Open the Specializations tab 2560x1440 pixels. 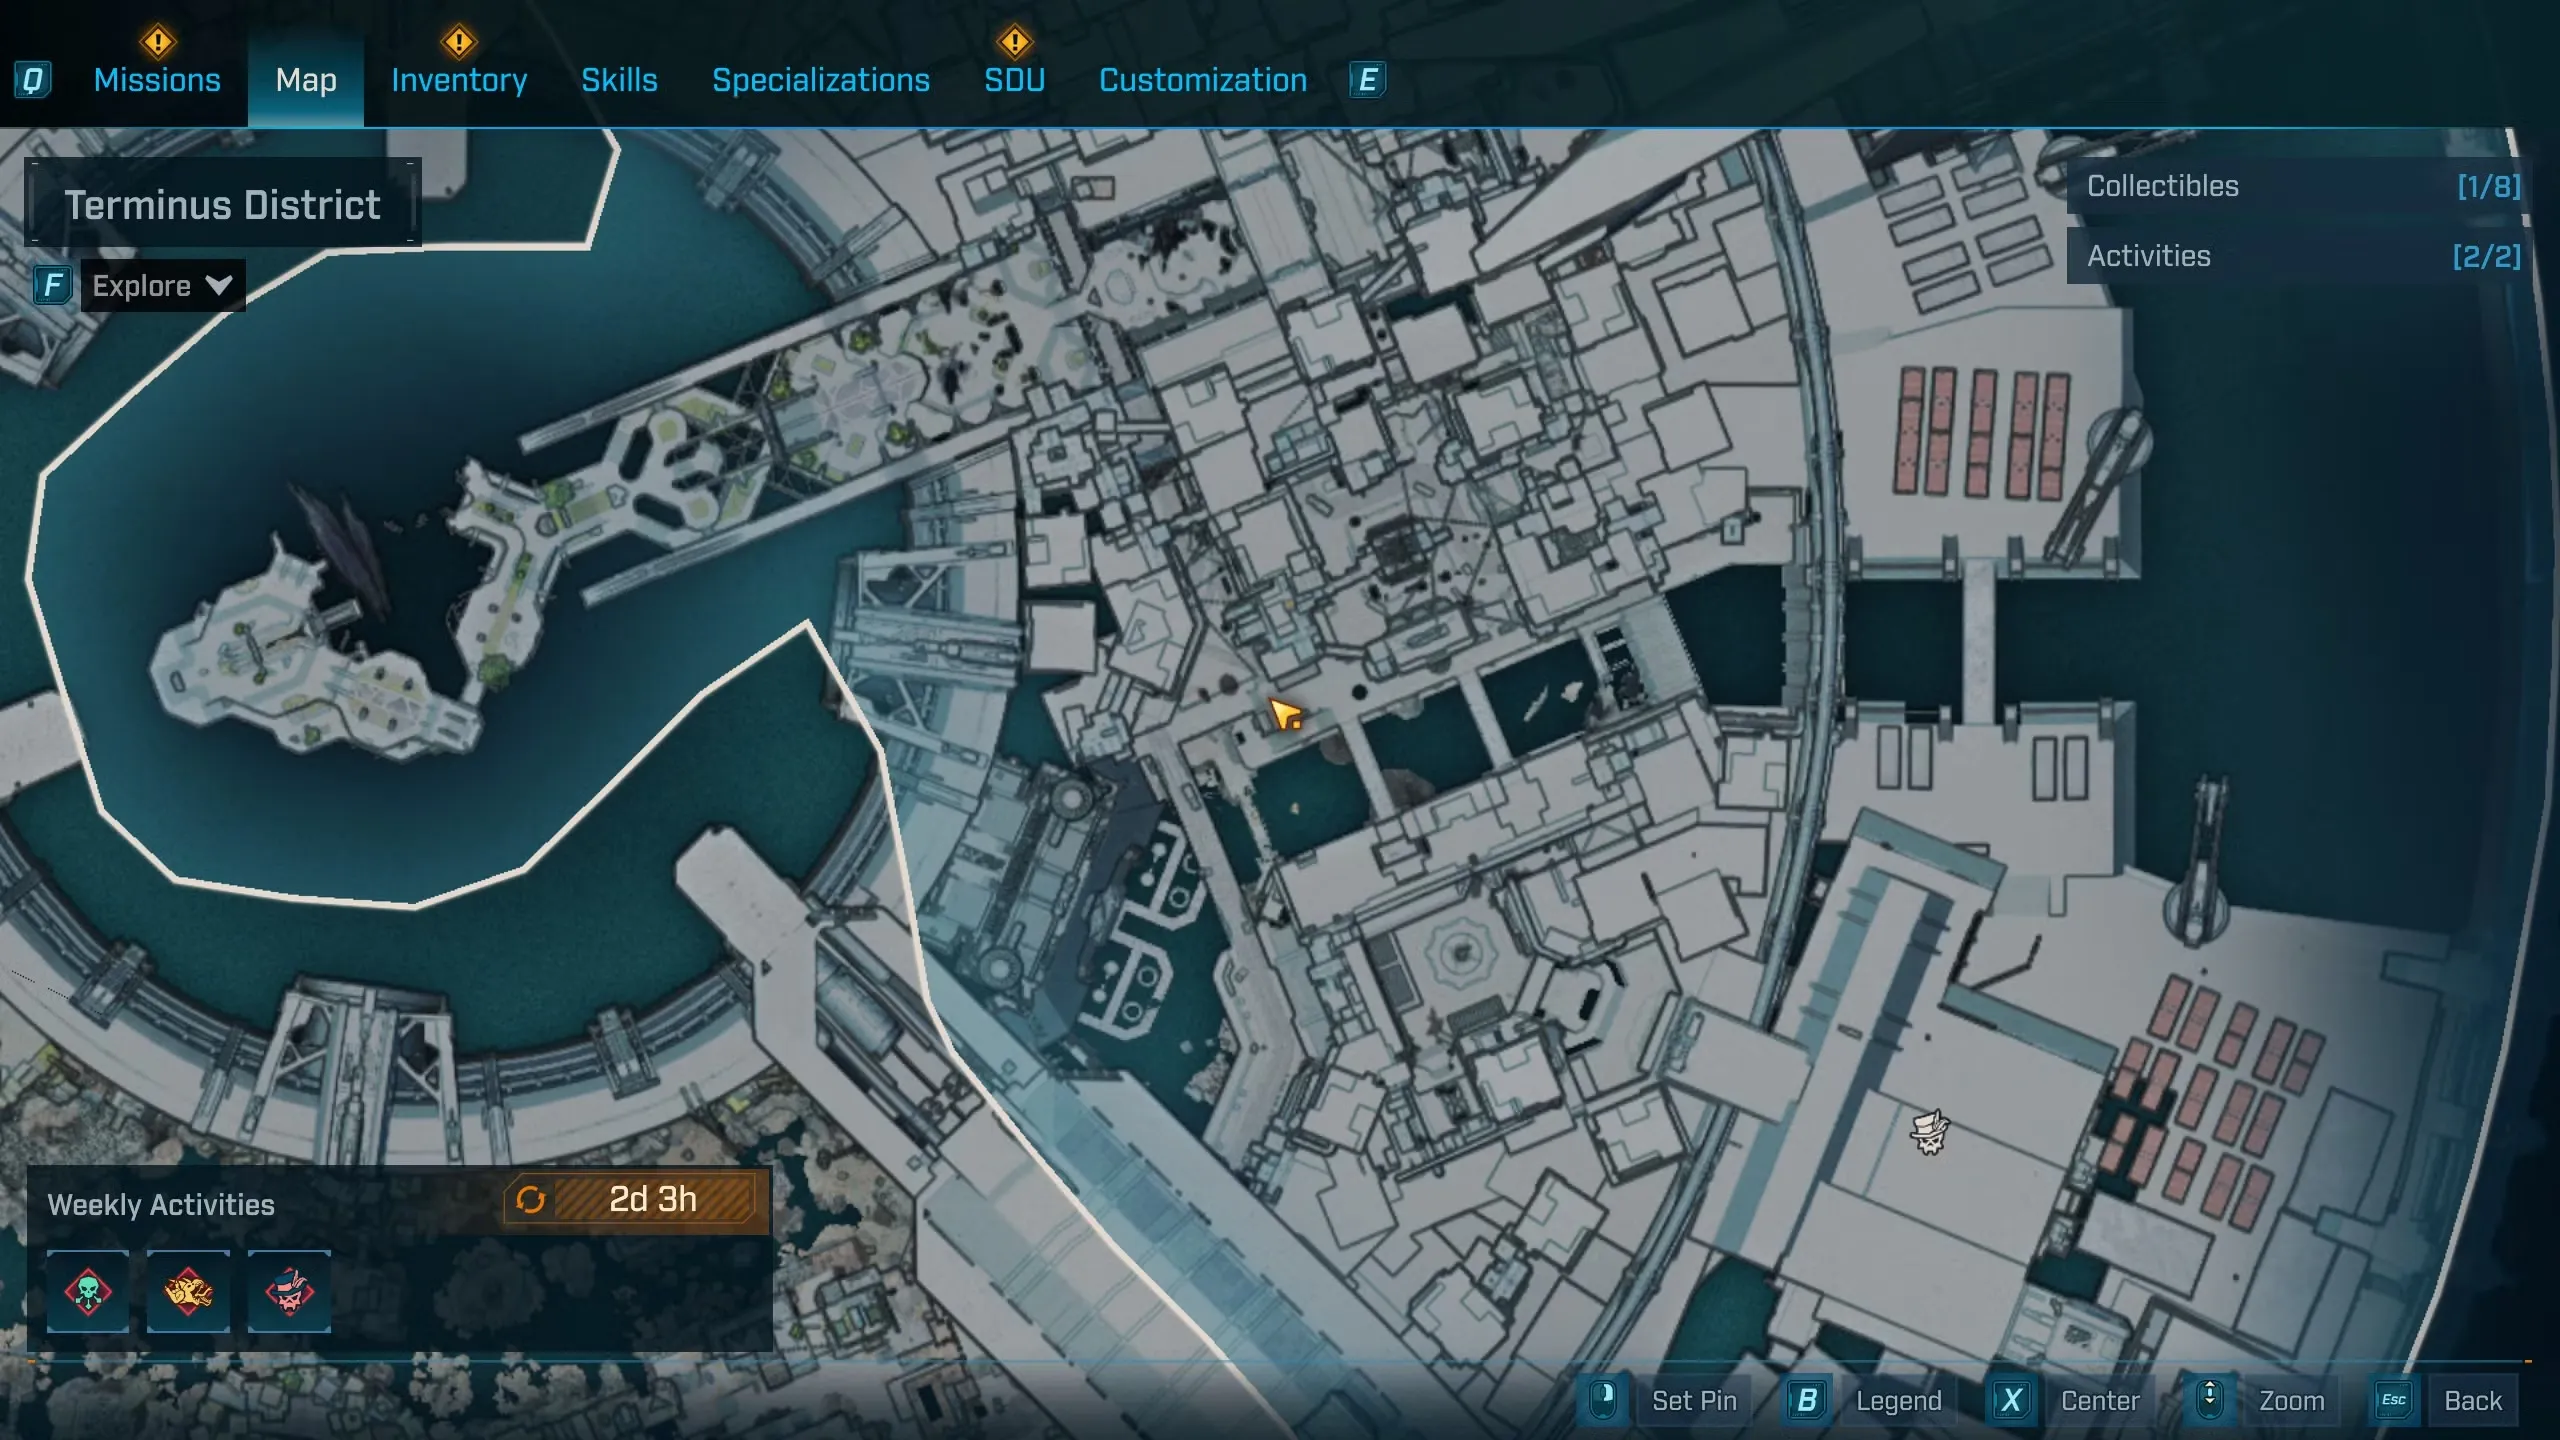(x=820, y=80)
